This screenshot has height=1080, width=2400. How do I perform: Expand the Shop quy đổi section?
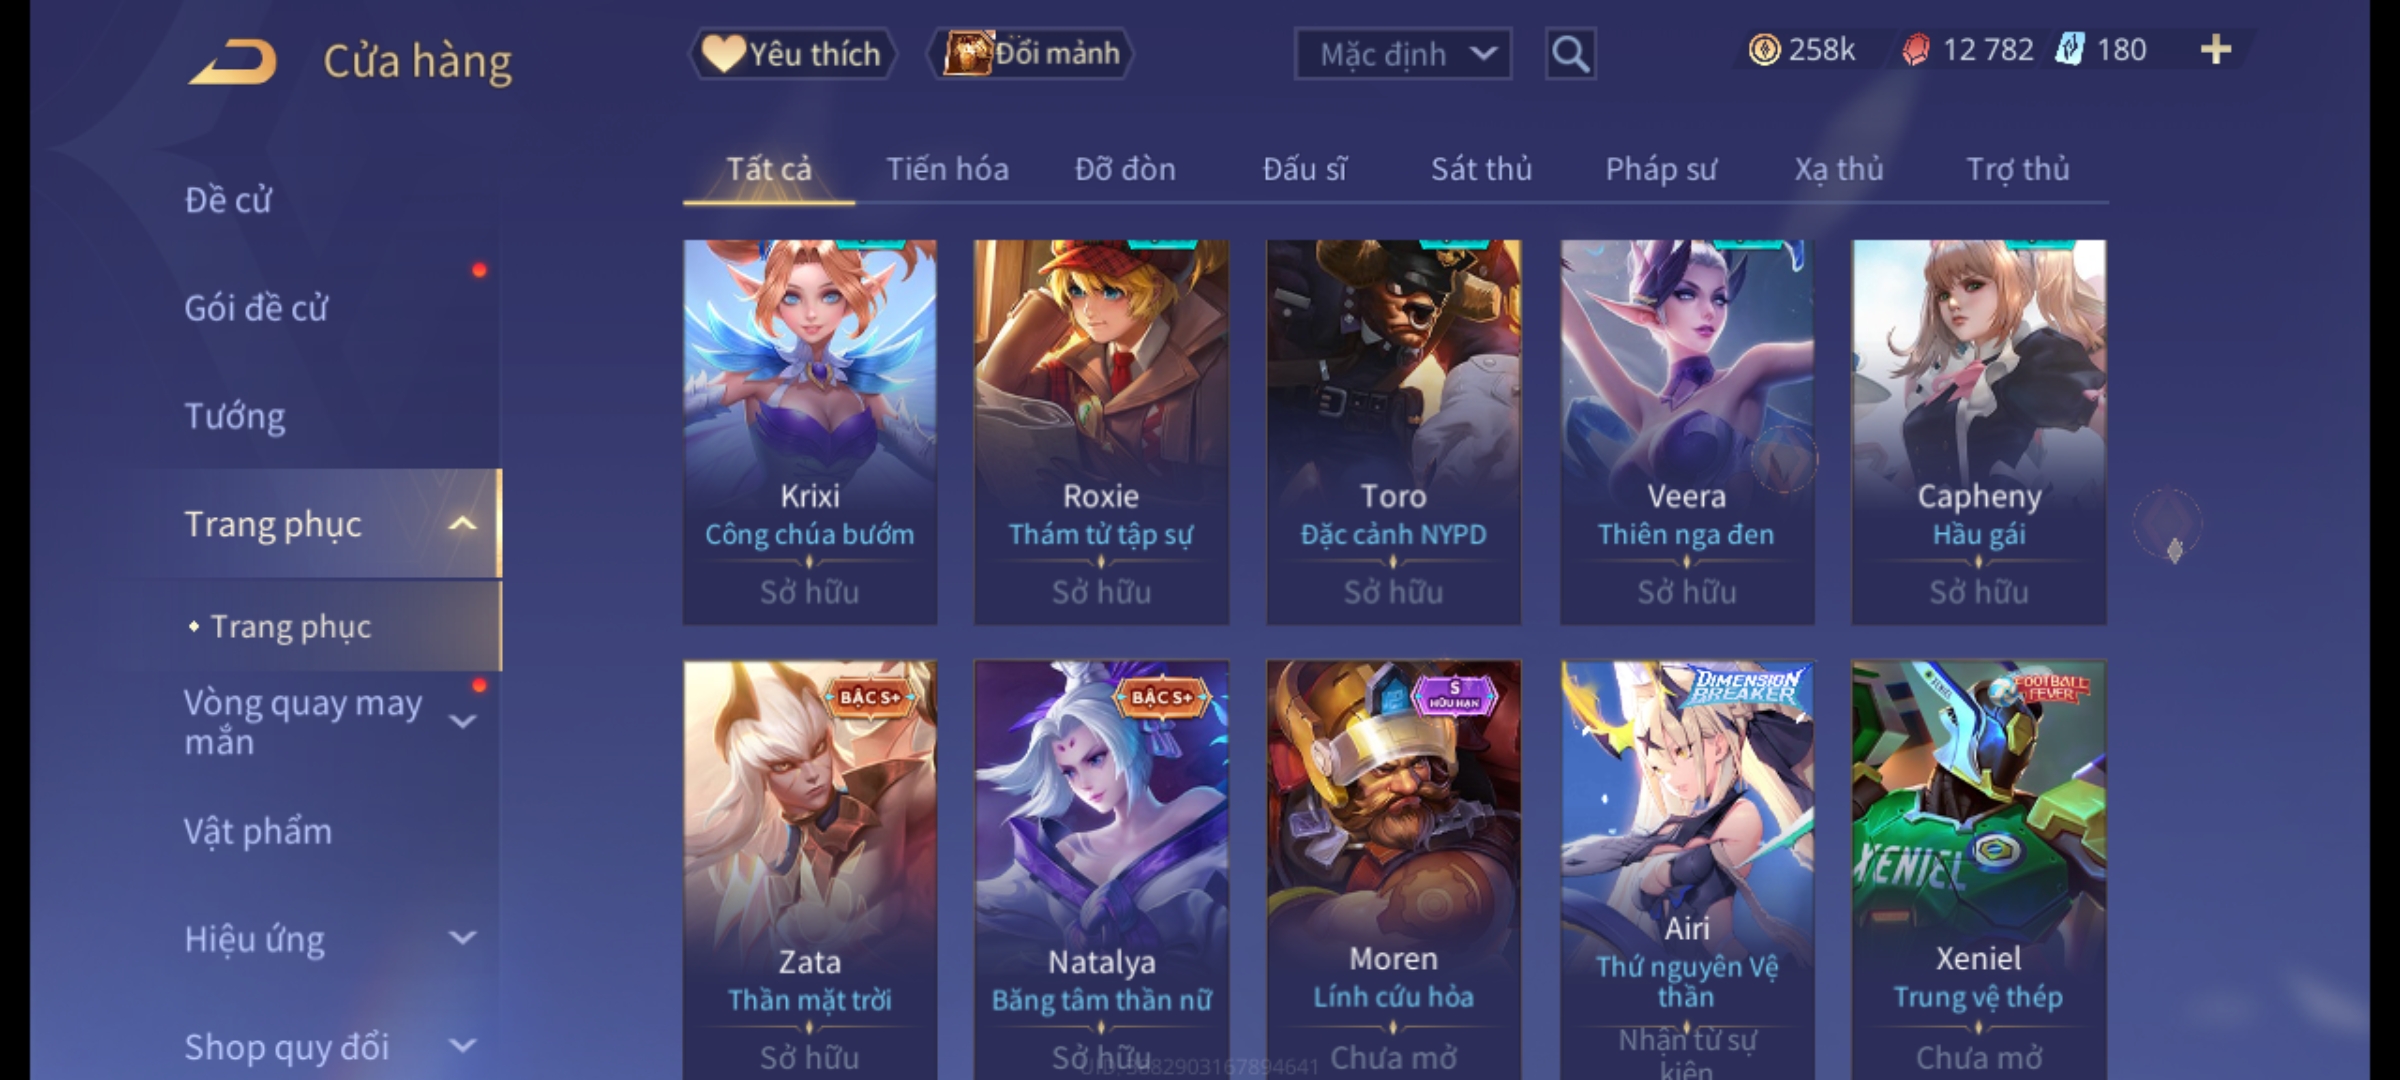pos(462,1046)
